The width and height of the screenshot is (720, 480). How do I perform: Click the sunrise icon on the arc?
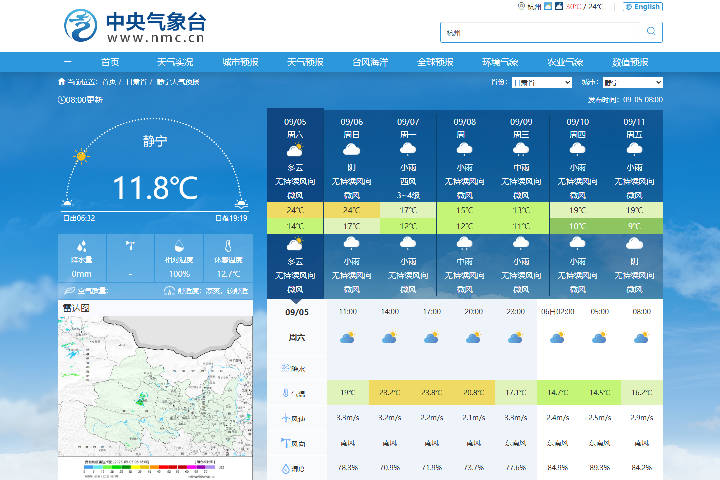click(67, 203)
